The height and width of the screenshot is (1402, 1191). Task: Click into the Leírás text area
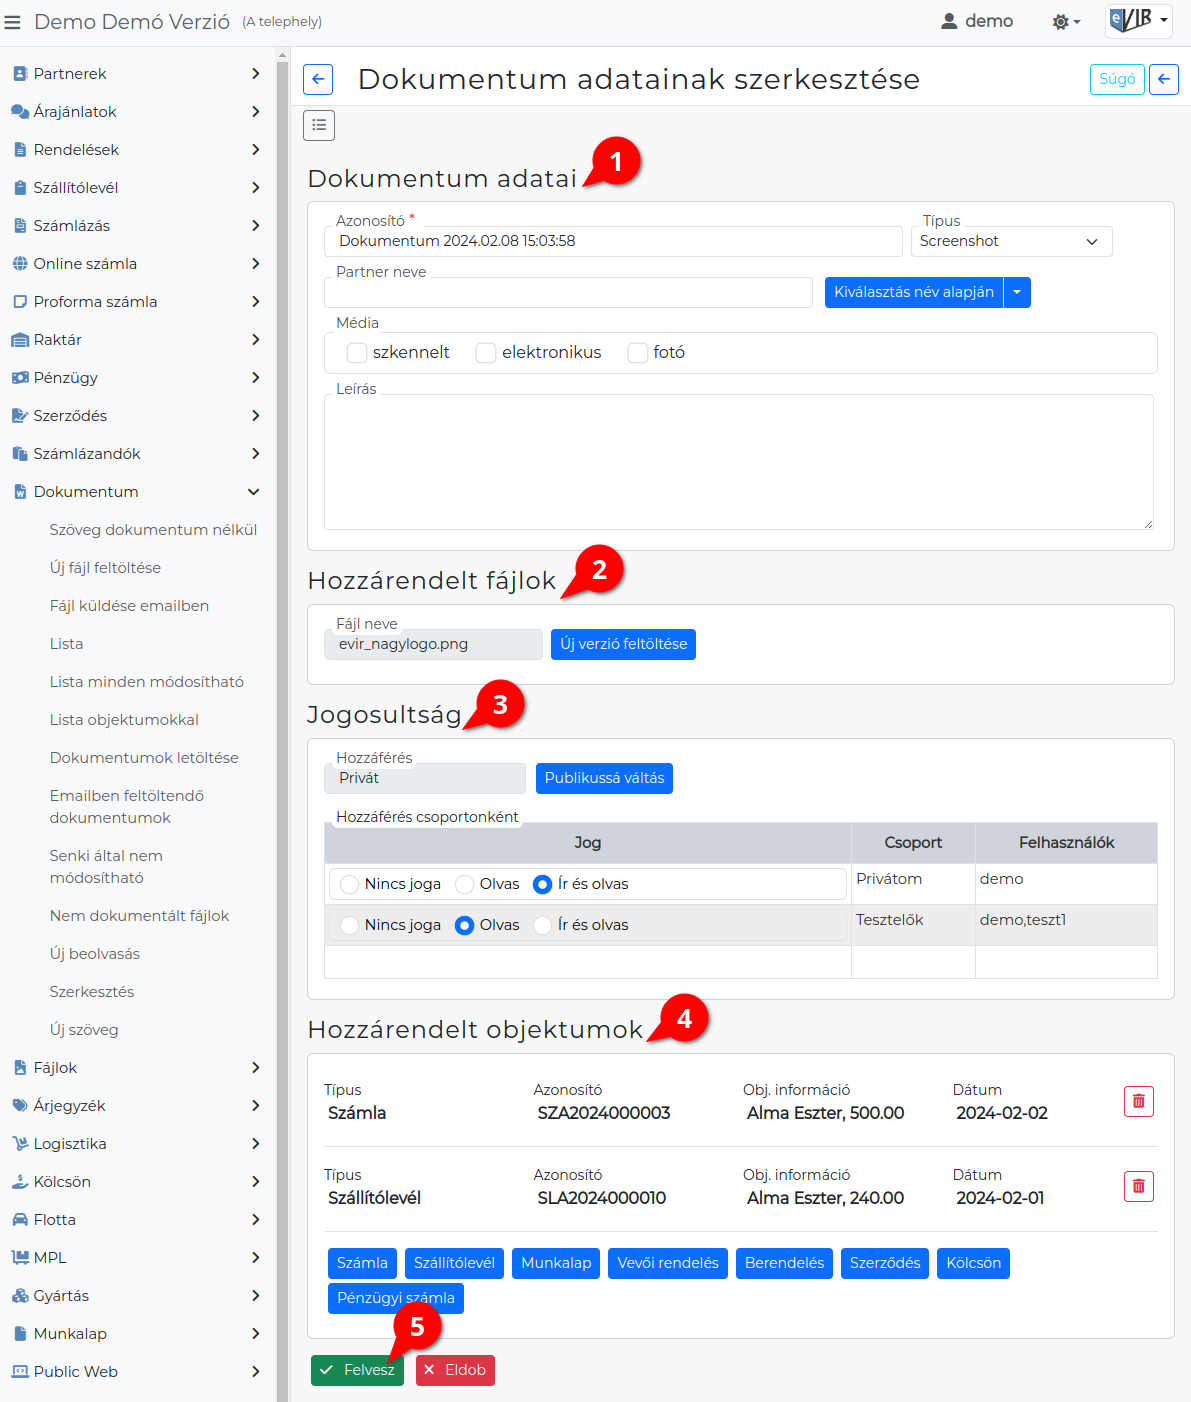(x=738, y=461)
